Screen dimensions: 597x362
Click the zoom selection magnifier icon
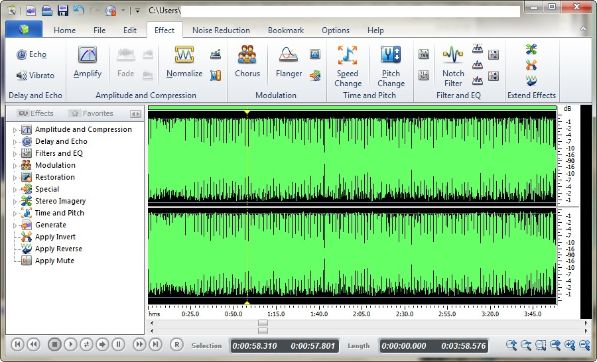tap(541, 345)
